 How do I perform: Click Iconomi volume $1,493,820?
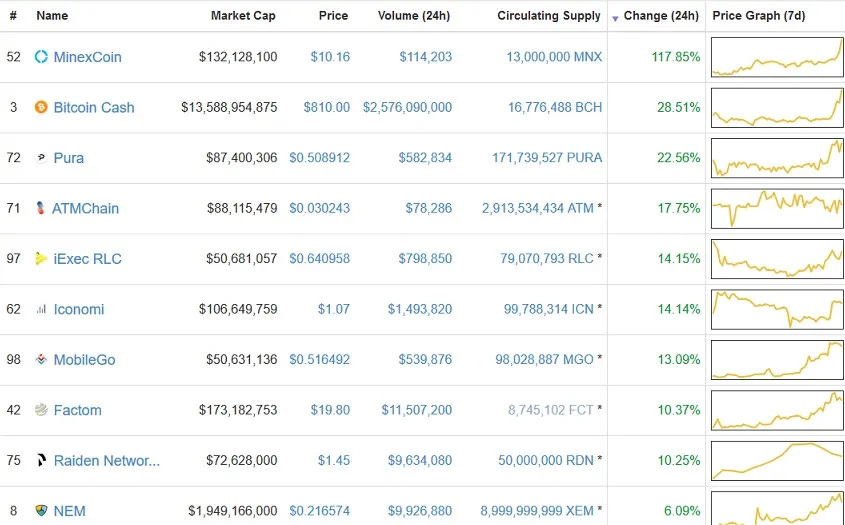tap(420, 309)
